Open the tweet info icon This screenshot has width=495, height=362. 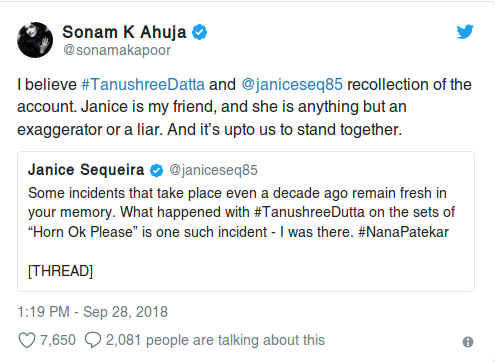coord(468,342)
